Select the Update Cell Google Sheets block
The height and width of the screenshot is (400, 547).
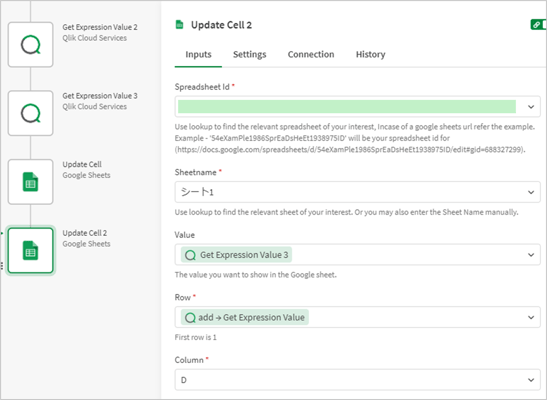(x=31, y=182)
